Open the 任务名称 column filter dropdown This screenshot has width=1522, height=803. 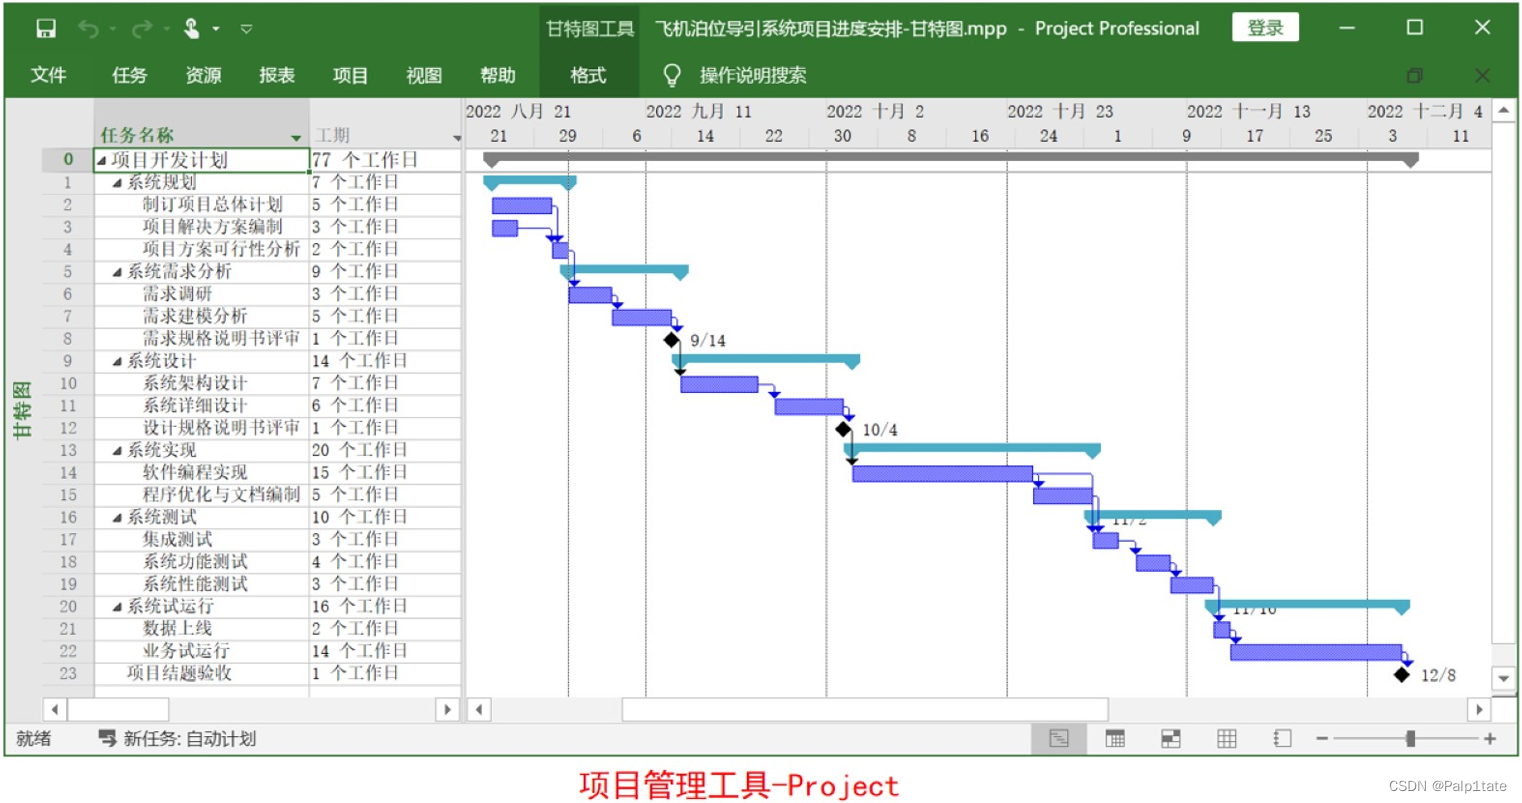(296, 138)
